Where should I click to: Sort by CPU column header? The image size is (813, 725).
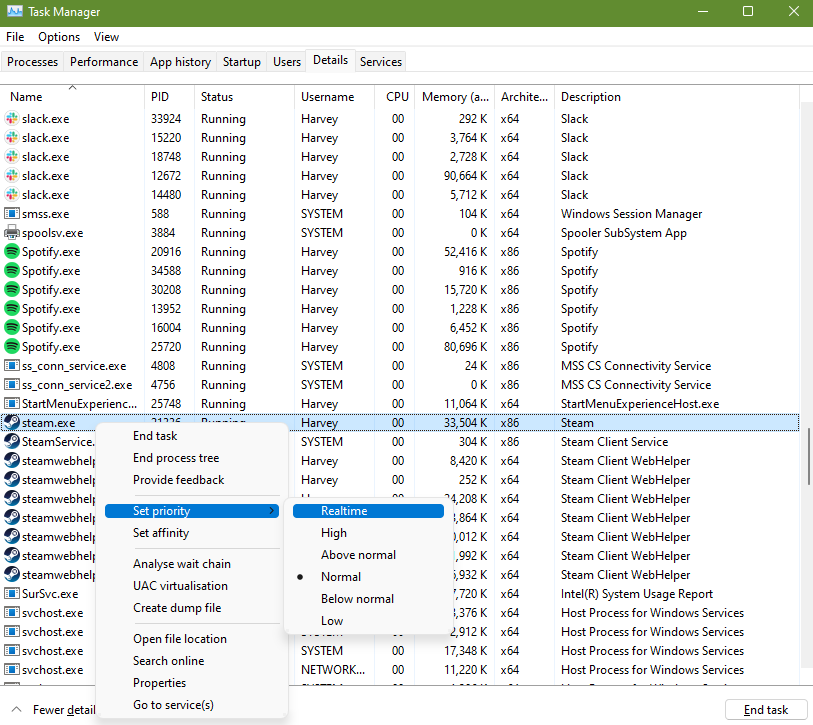point(395,97)
